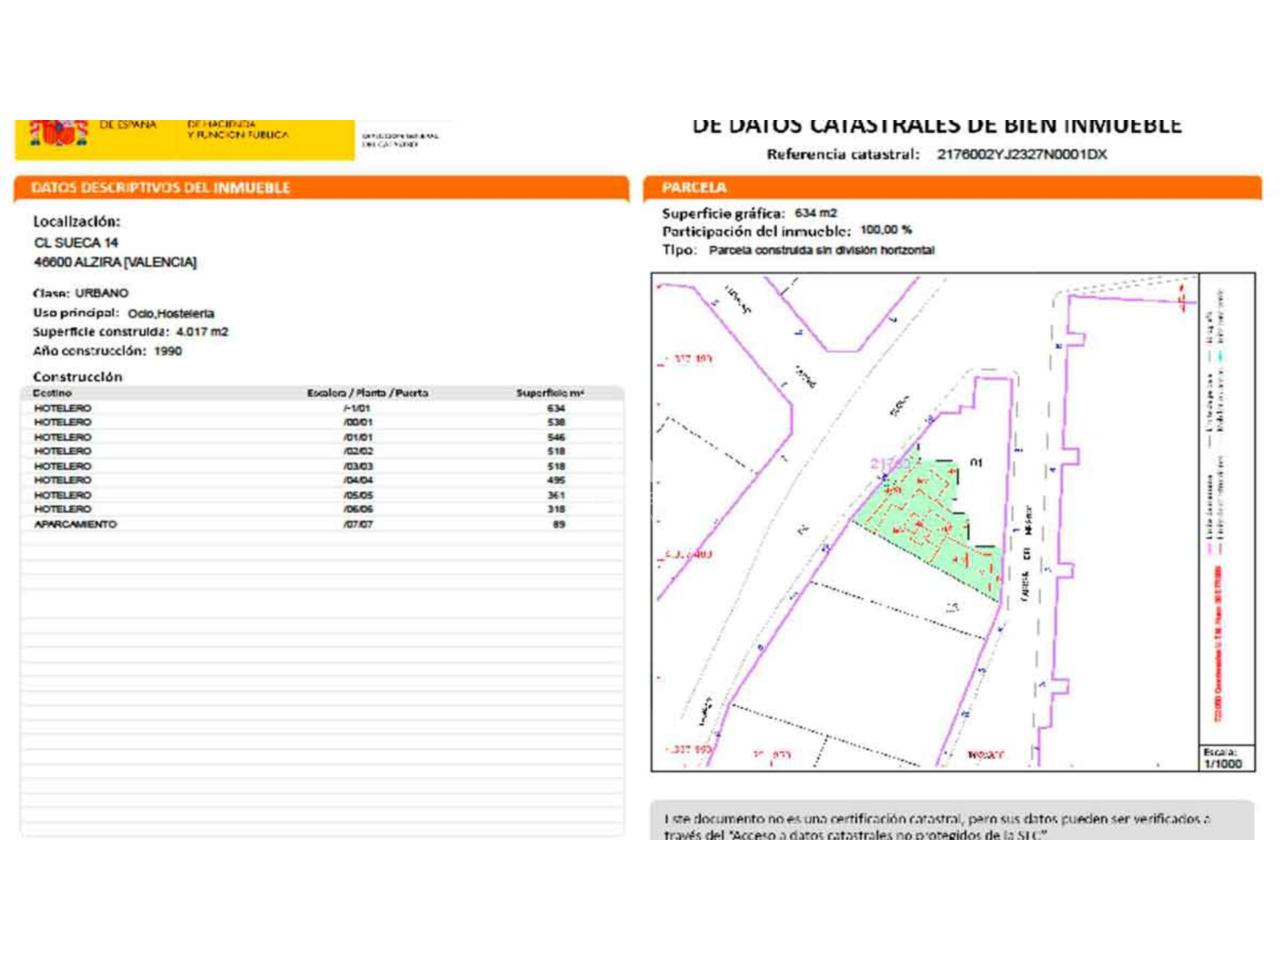Click the Escala 1/1000 scale box

(x=1224, y=758)
